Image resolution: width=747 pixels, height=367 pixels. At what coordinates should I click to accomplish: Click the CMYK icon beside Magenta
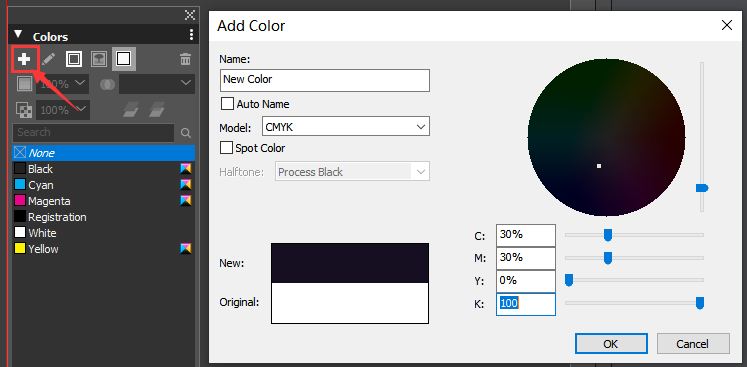[x=185, y=200]
